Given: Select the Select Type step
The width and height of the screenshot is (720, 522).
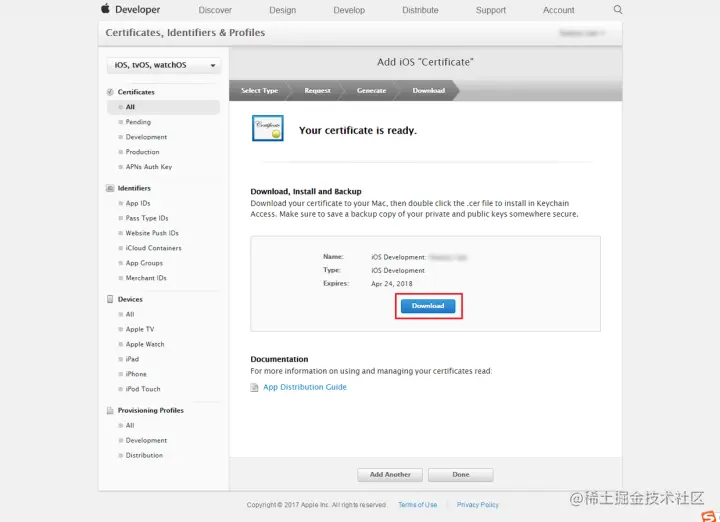Looking at the screenshot, I should 259,90.
